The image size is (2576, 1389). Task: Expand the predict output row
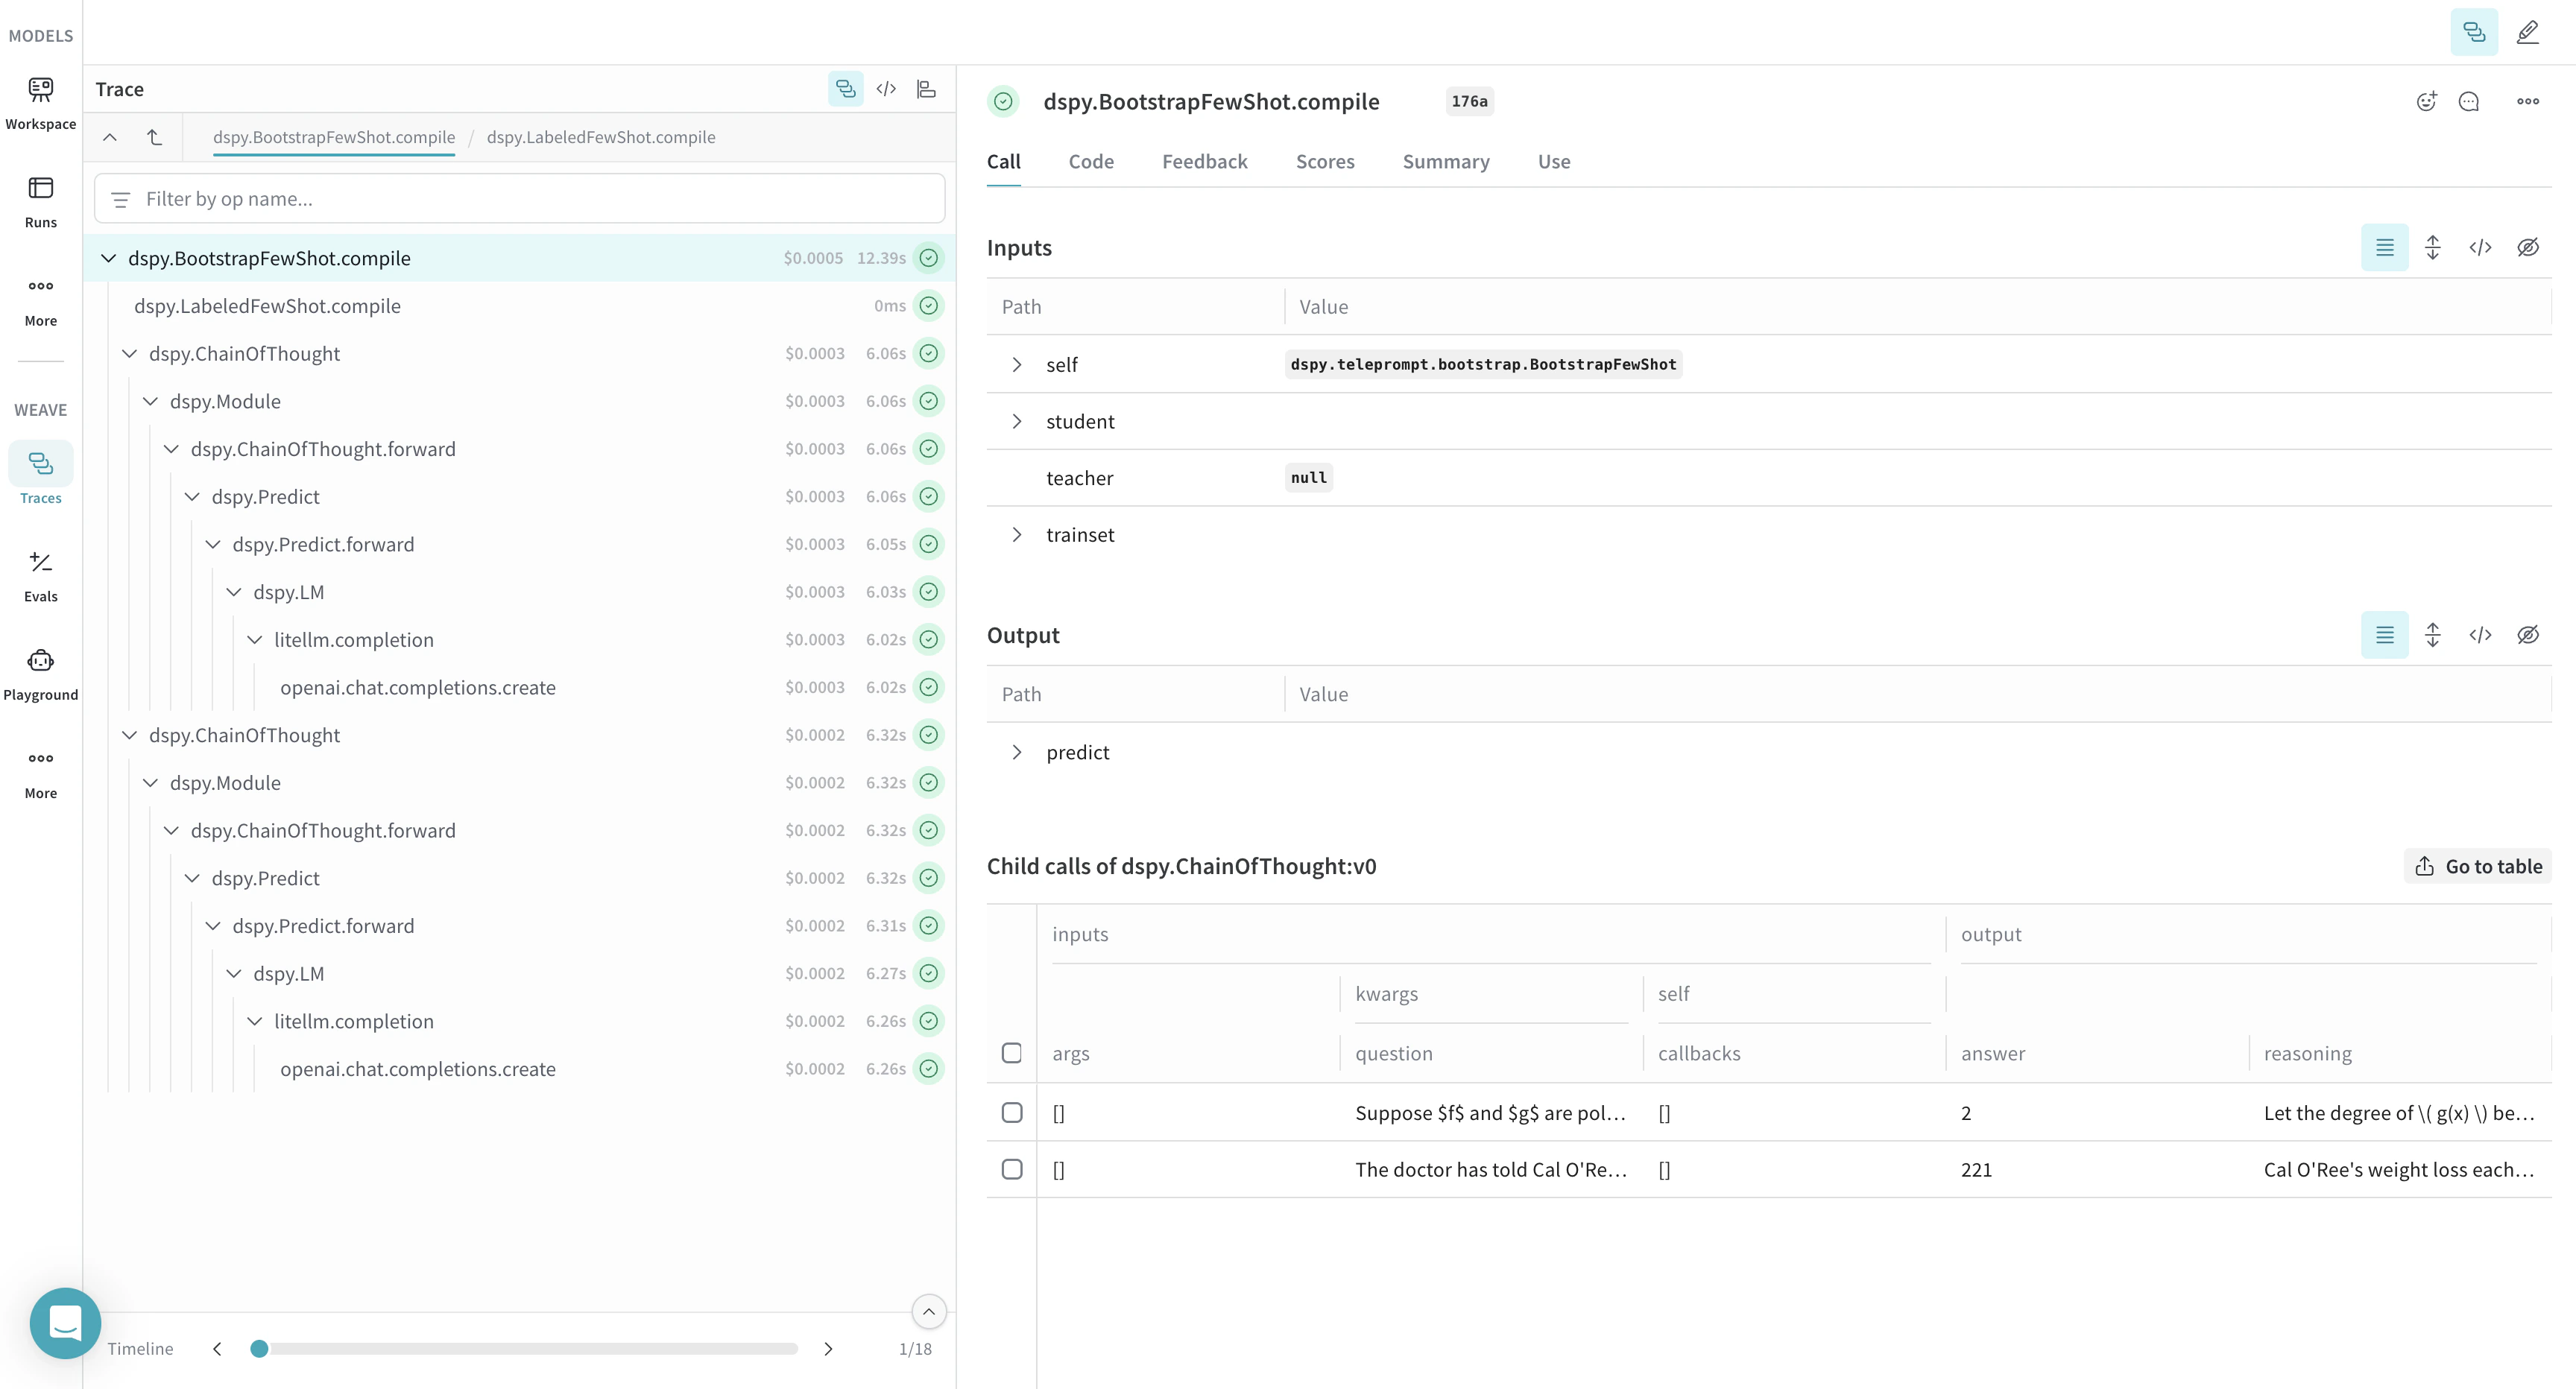click(1017, 751)
